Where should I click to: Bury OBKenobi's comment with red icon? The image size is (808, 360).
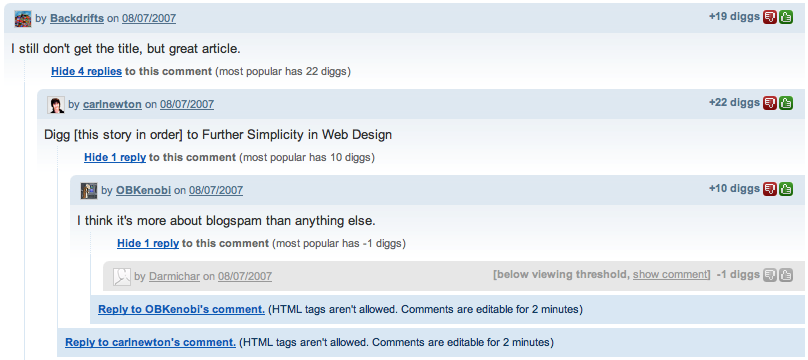(x=770, y=189)
